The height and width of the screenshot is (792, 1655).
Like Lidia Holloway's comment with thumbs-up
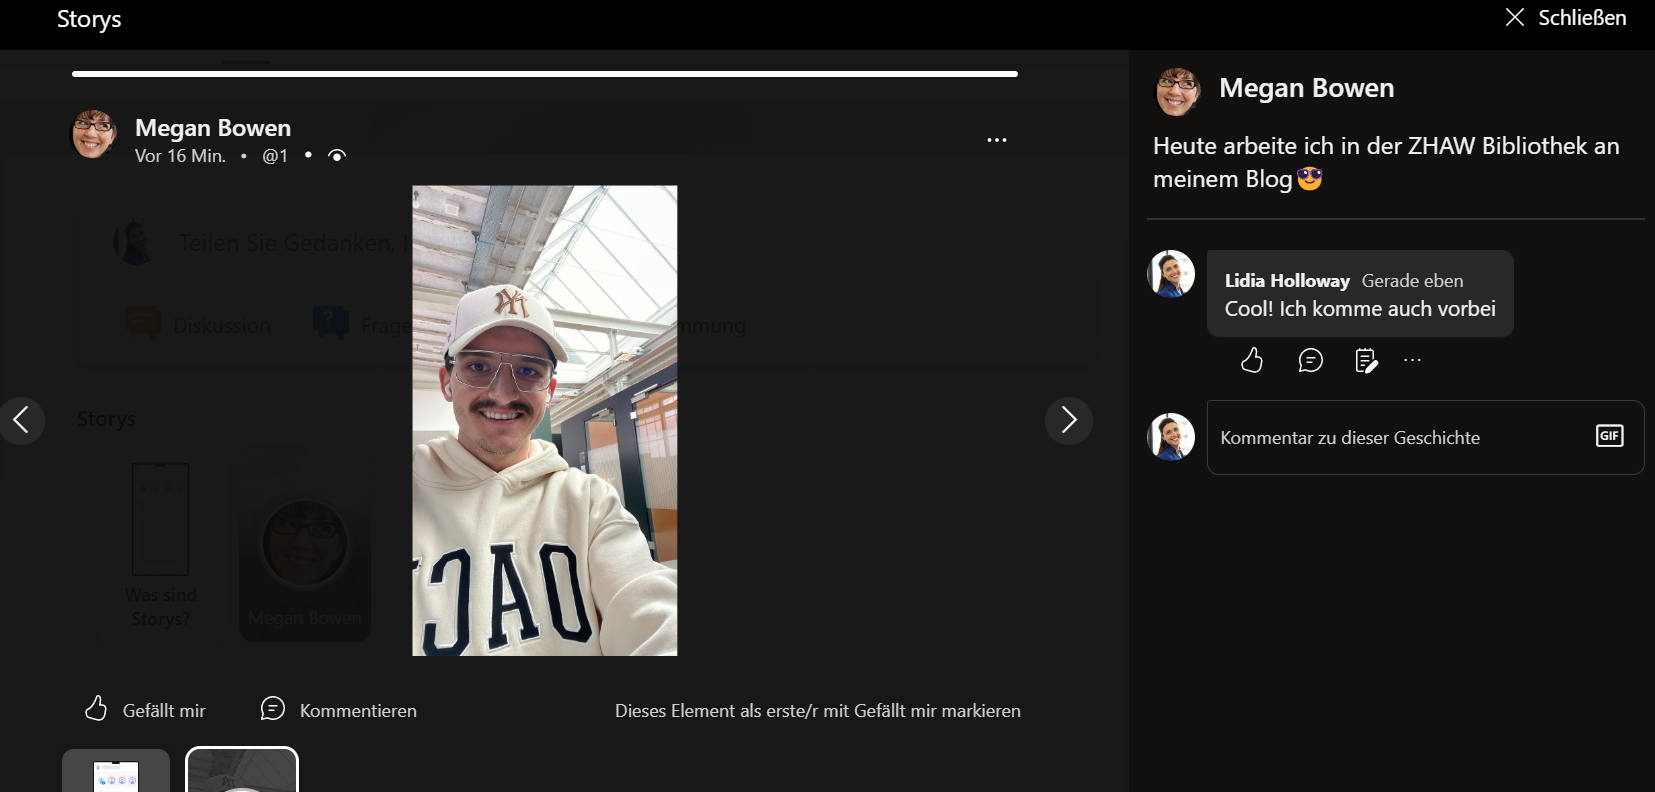click(x=1252, y=360)
